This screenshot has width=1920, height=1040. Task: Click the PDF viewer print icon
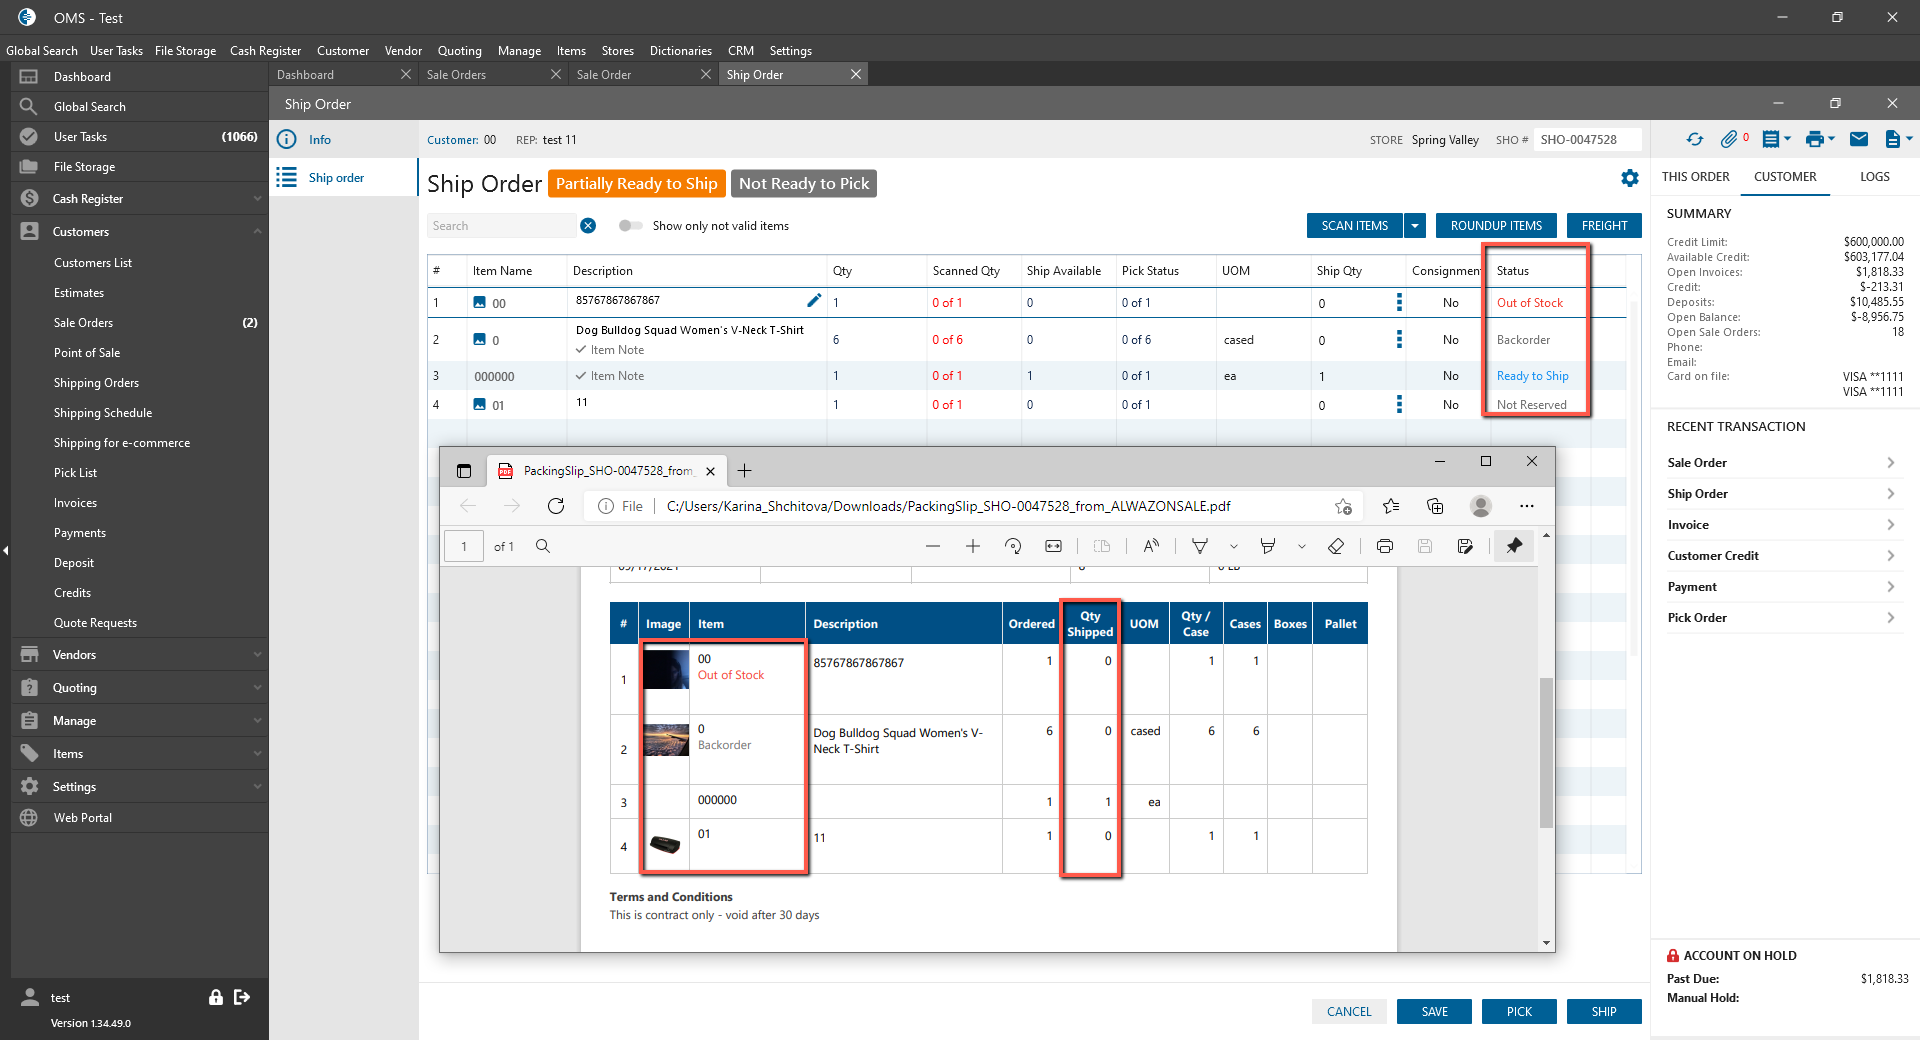click(1385, 546)
